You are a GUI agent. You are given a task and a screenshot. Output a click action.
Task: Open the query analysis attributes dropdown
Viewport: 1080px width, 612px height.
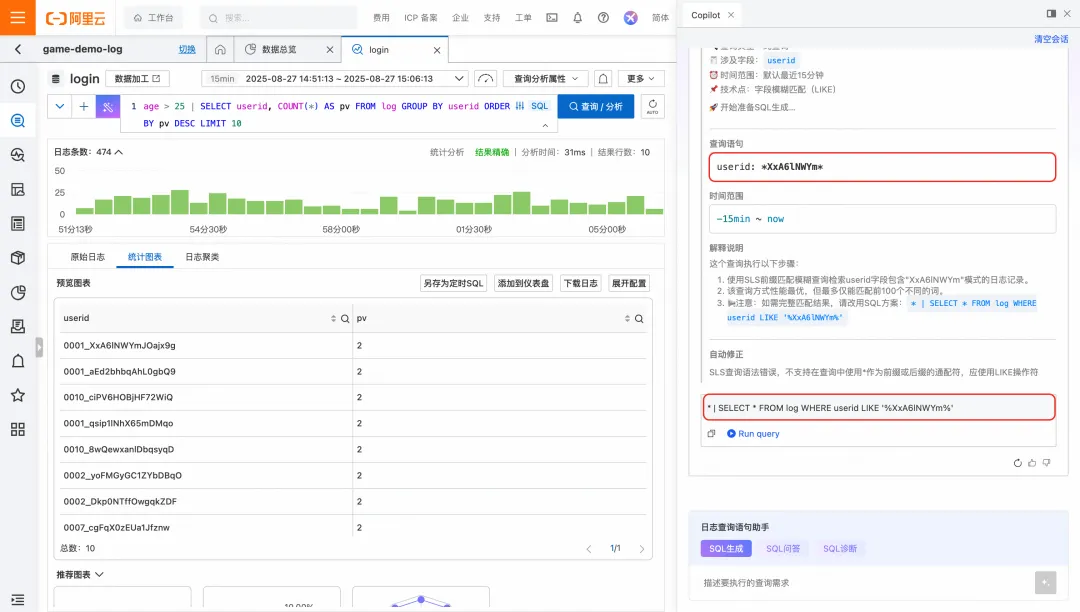[546, 78]
